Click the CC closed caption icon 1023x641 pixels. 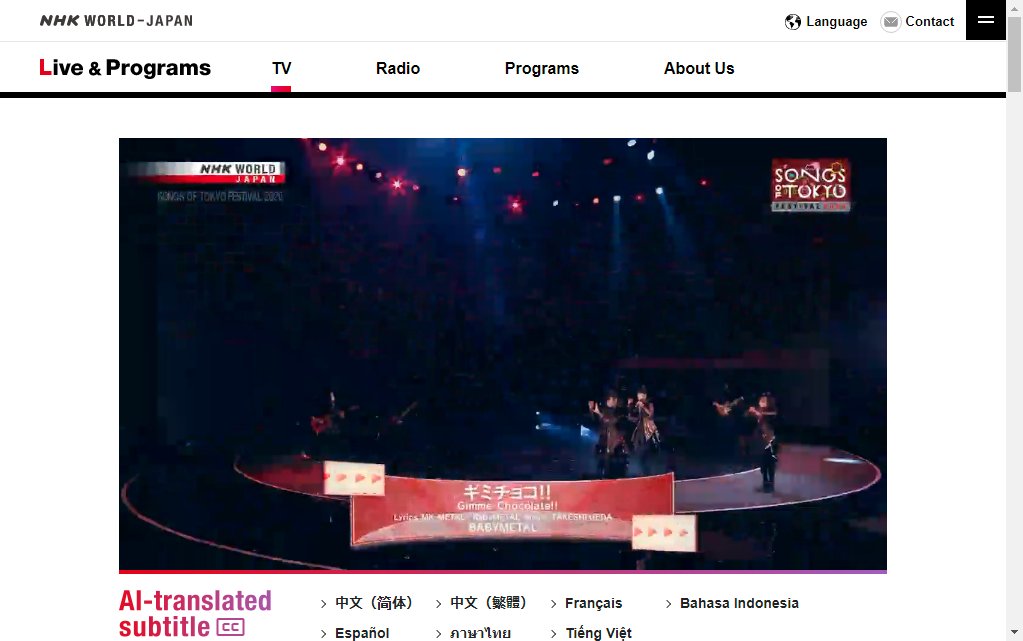pos(230,627)
